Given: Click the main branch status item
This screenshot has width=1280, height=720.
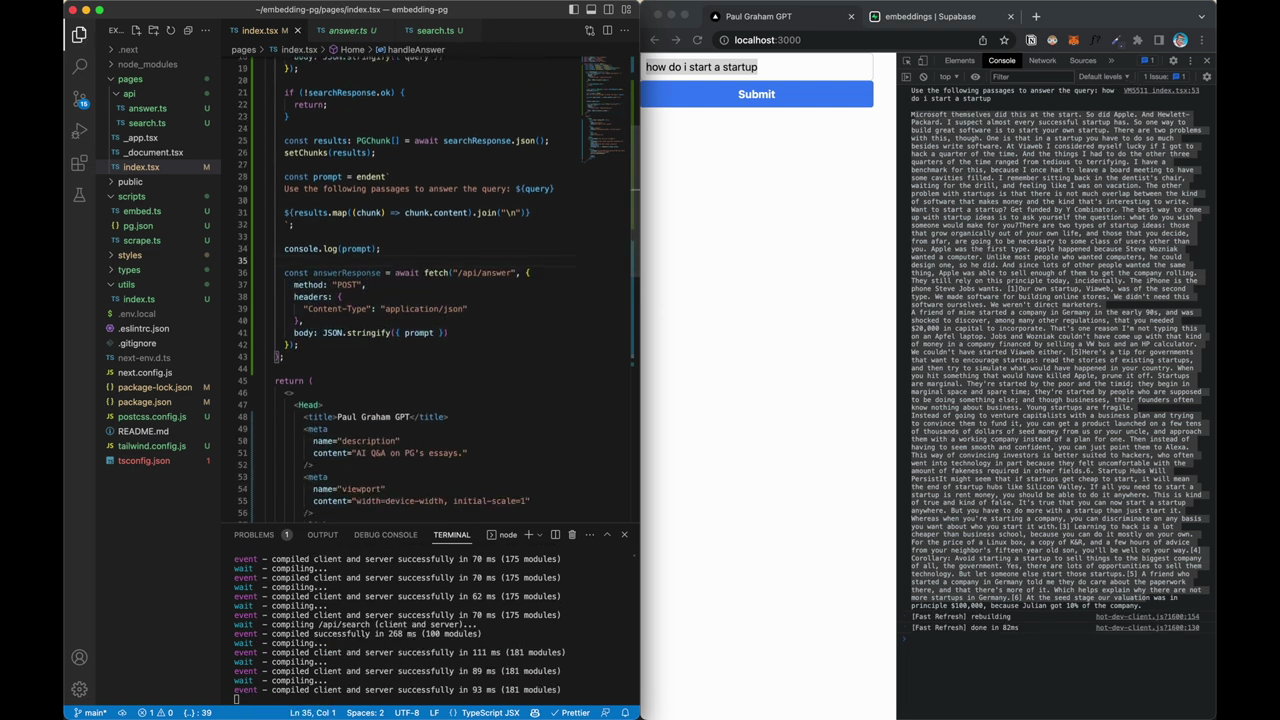Looking at the screenshot, I should pyautogui.click(x=89, y=713).
